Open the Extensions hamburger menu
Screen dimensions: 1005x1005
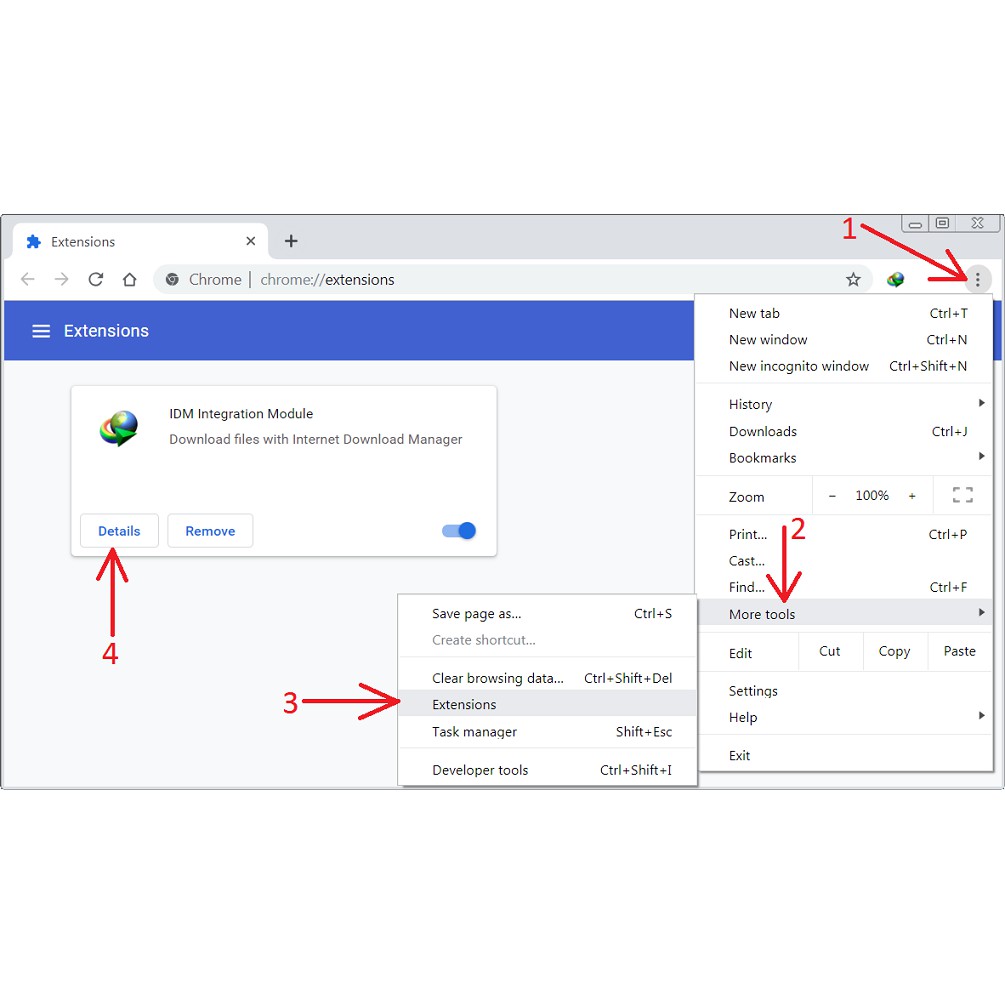(41, 331)
